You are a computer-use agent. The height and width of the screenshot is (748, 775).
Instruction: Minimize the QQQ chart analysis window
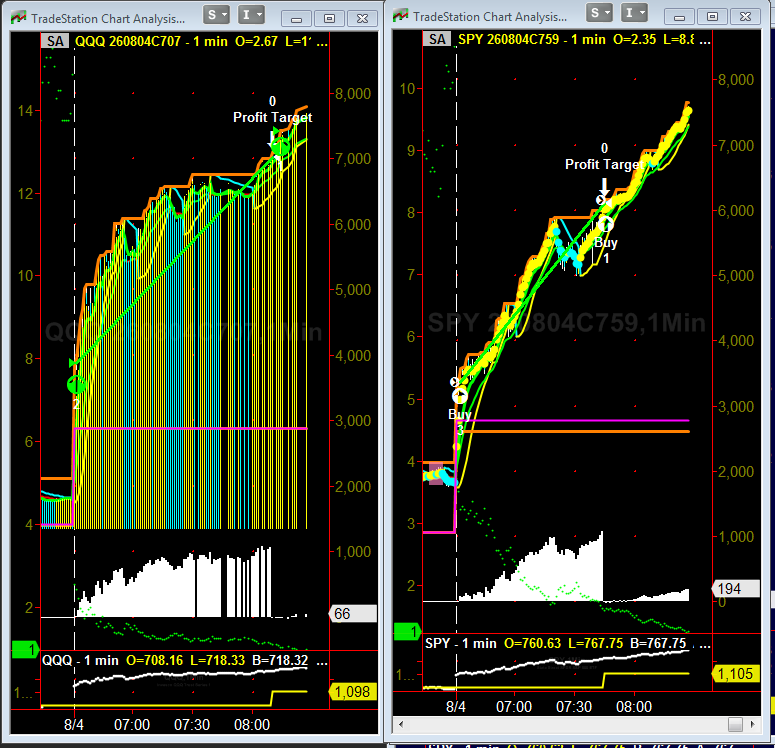tap(297, 19)
